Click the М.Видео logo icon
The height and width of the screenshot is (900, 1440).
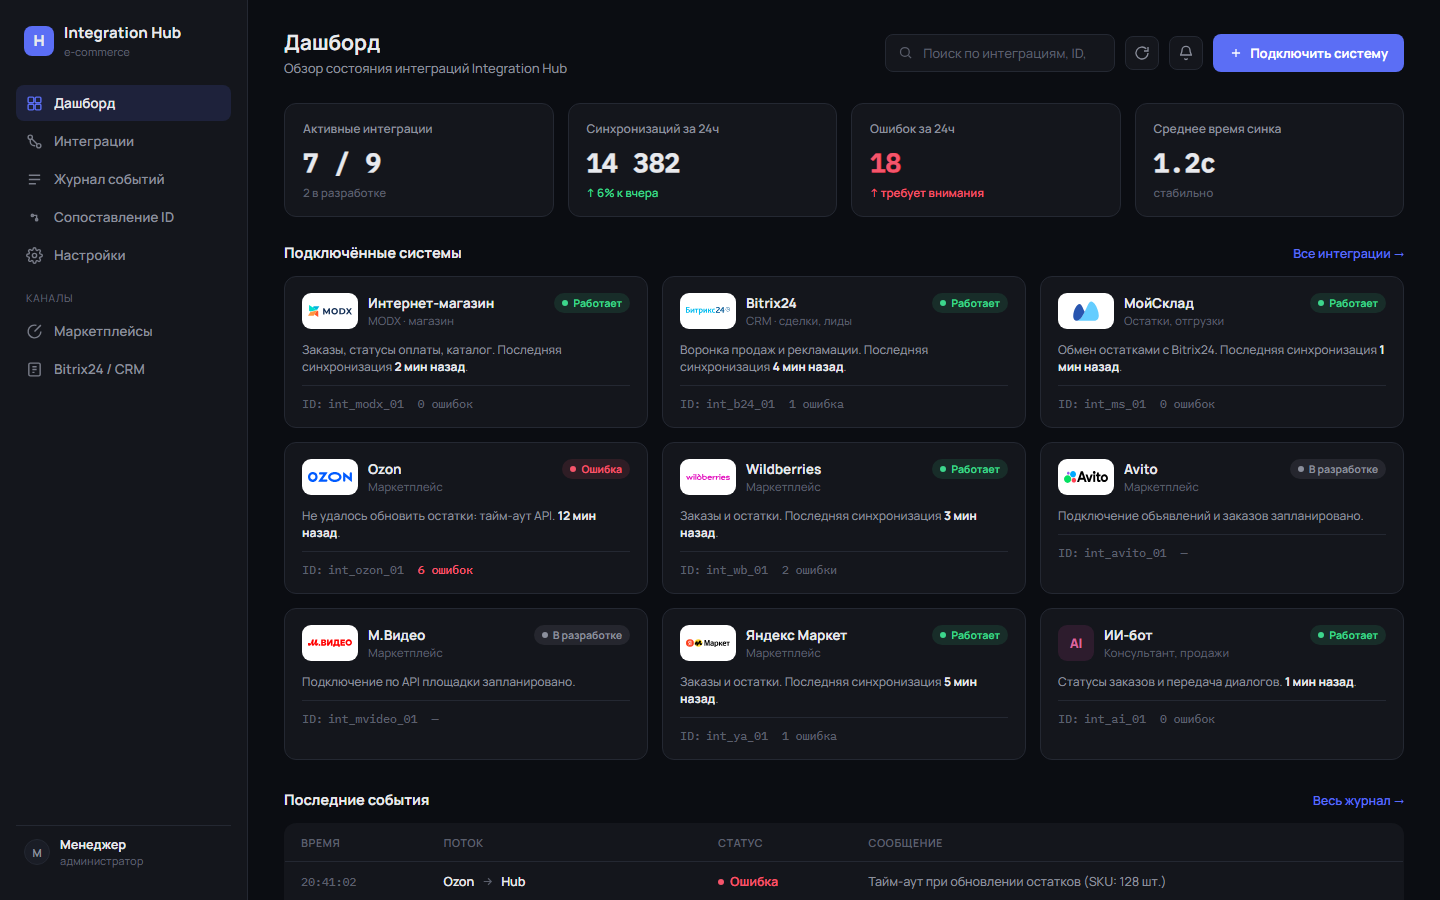330,643
